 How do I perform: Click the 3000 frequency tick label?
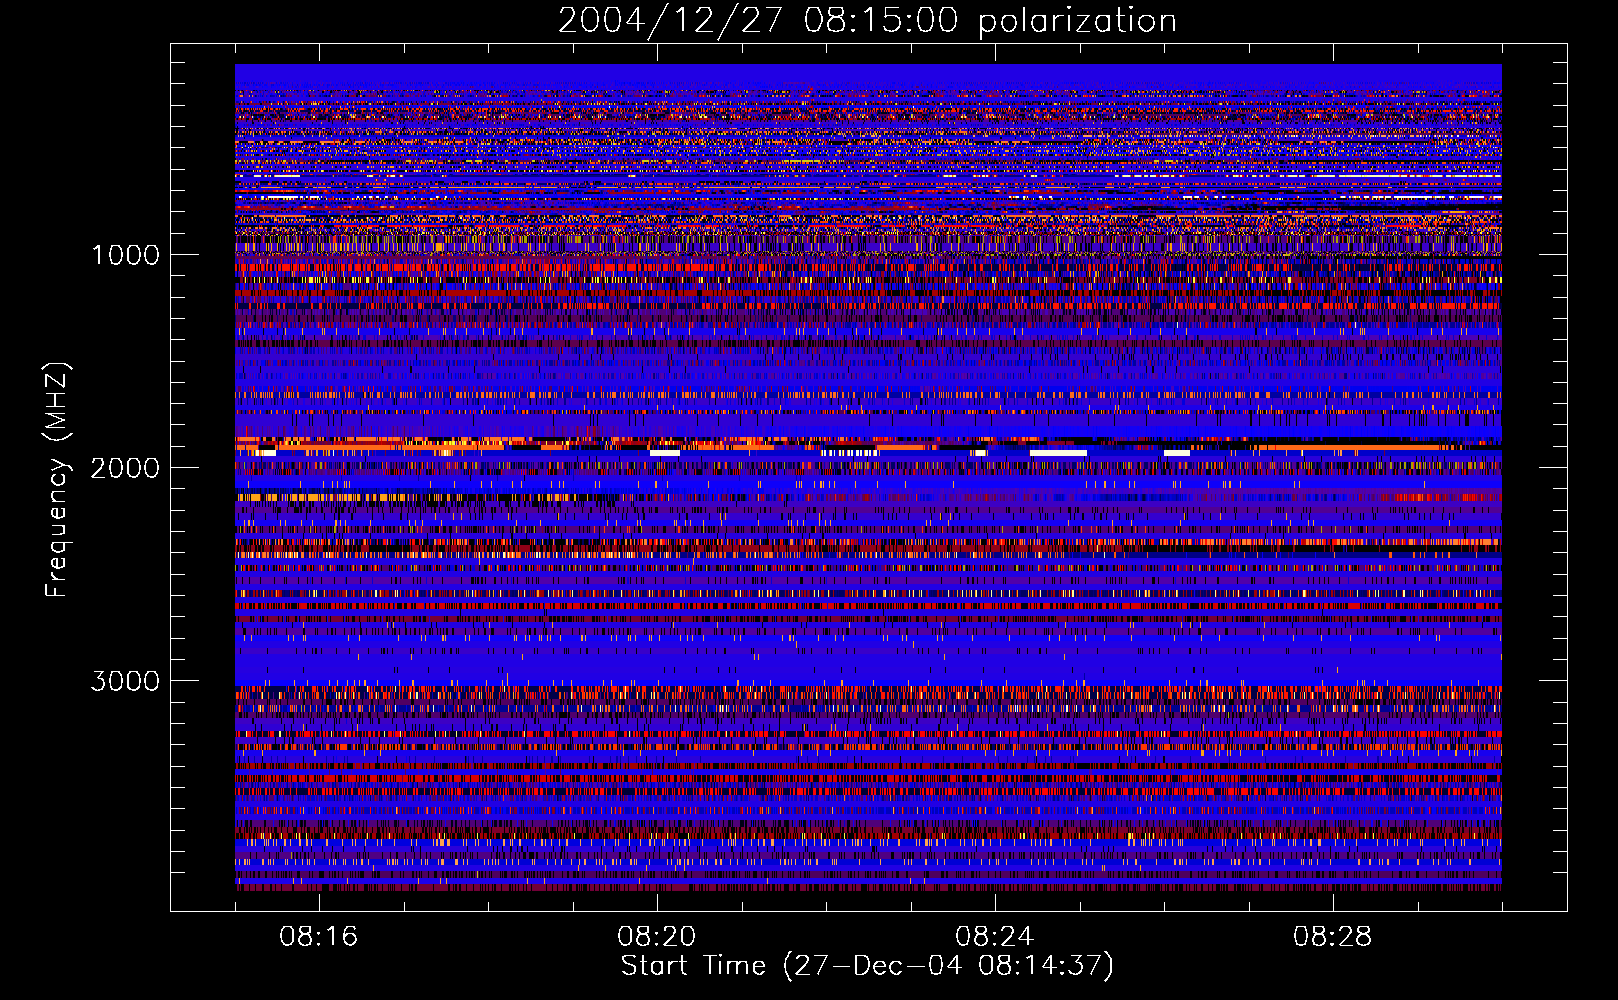(125, 681)
